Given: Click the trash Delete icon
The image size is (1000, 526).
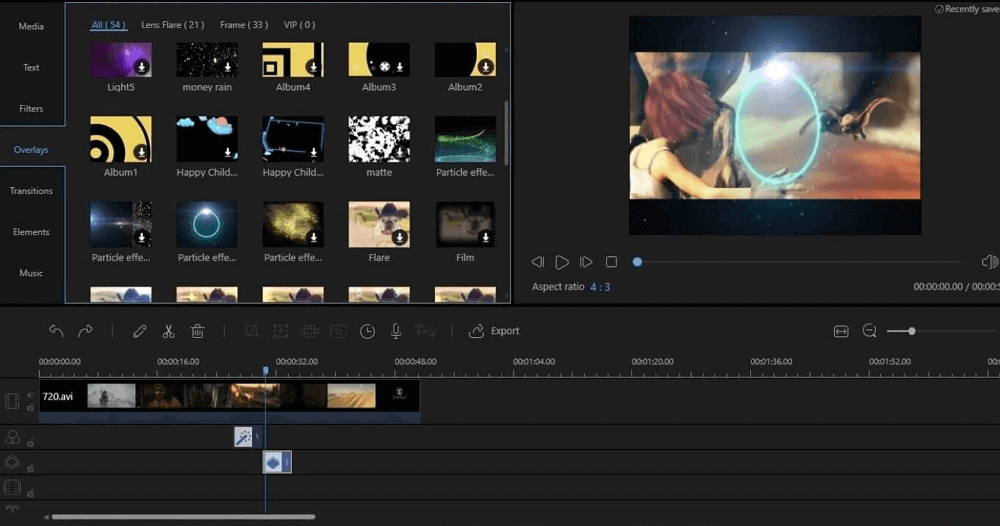Looking at the screenshot, I should 198,331.
